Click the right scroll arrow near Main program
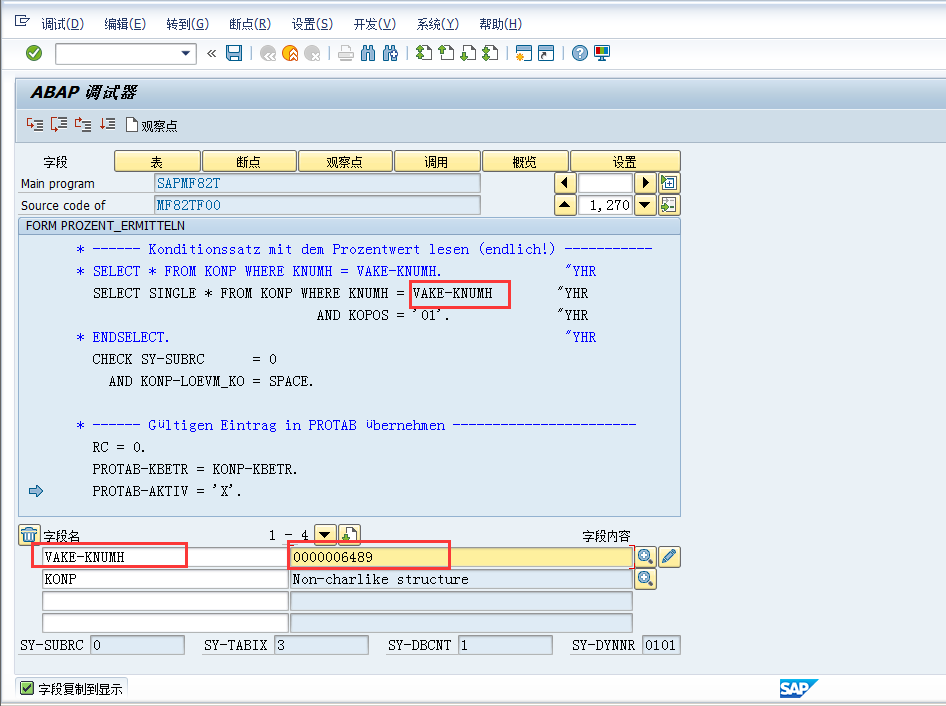This screenshot has height=706, width=946. click(x=644, y=182)
